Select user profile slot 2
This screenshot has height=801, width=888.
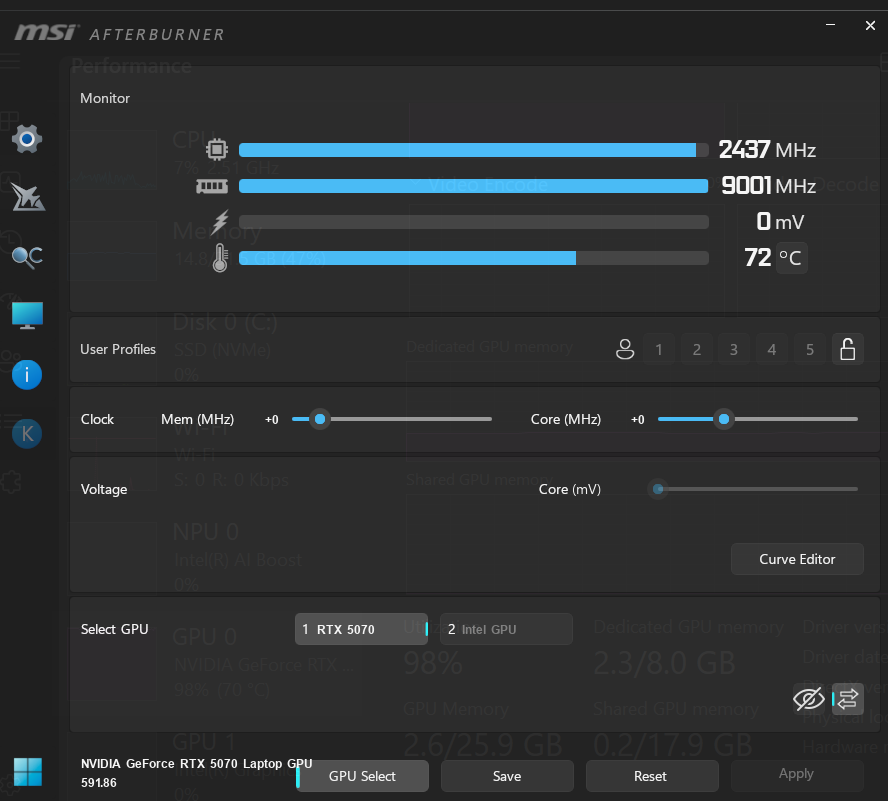click(697, 350)
